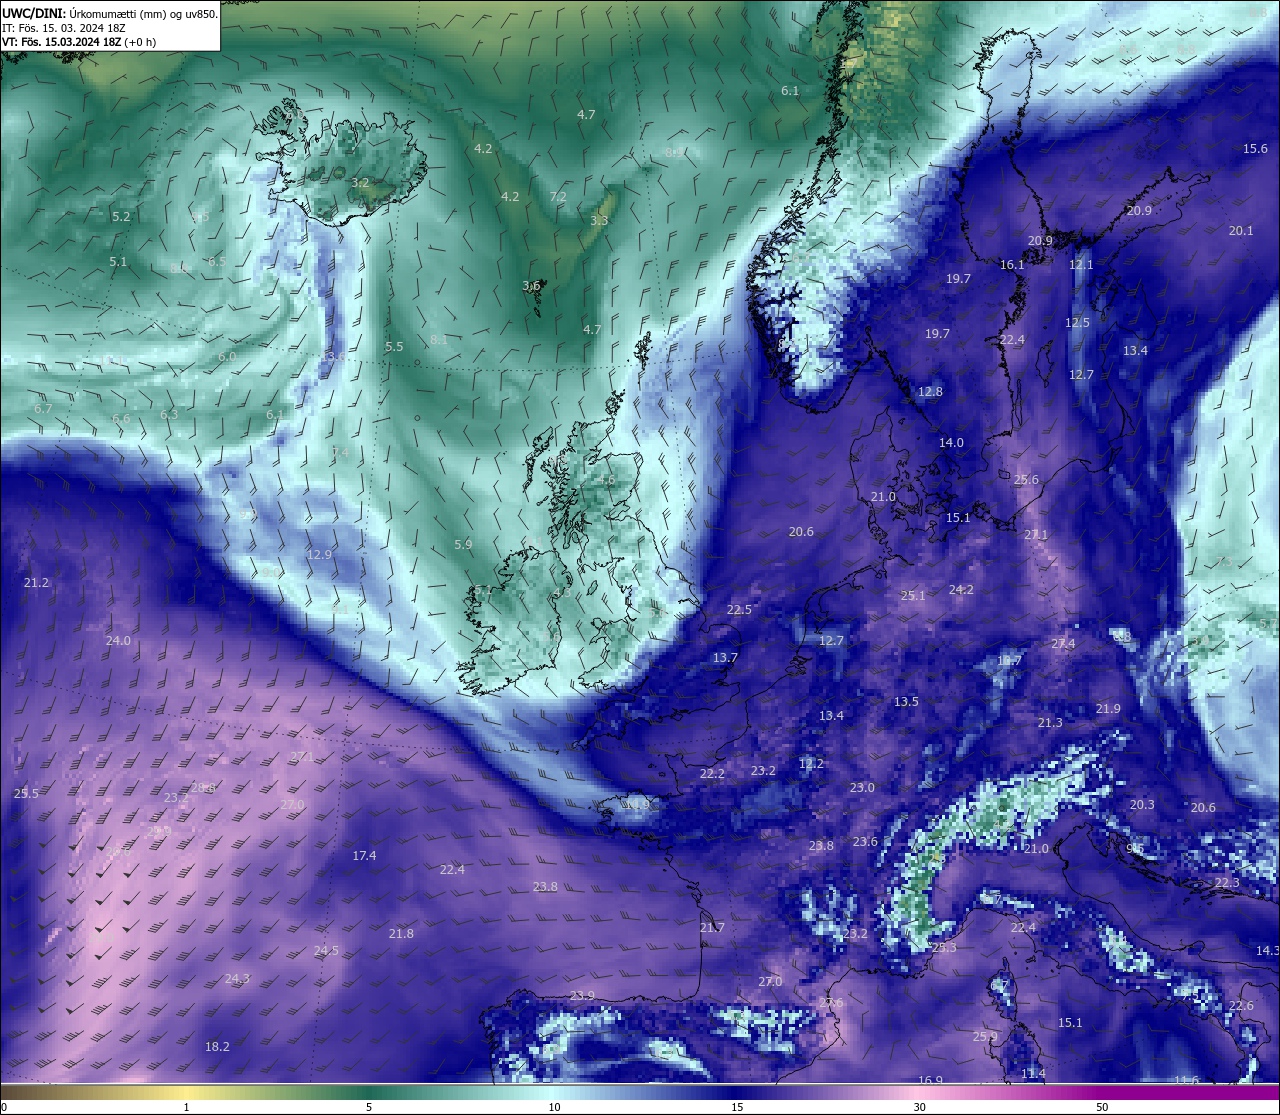This screenshot has width=1280, height=1115.
Task: Click the 23.0 value on the map
Action: 862,788
